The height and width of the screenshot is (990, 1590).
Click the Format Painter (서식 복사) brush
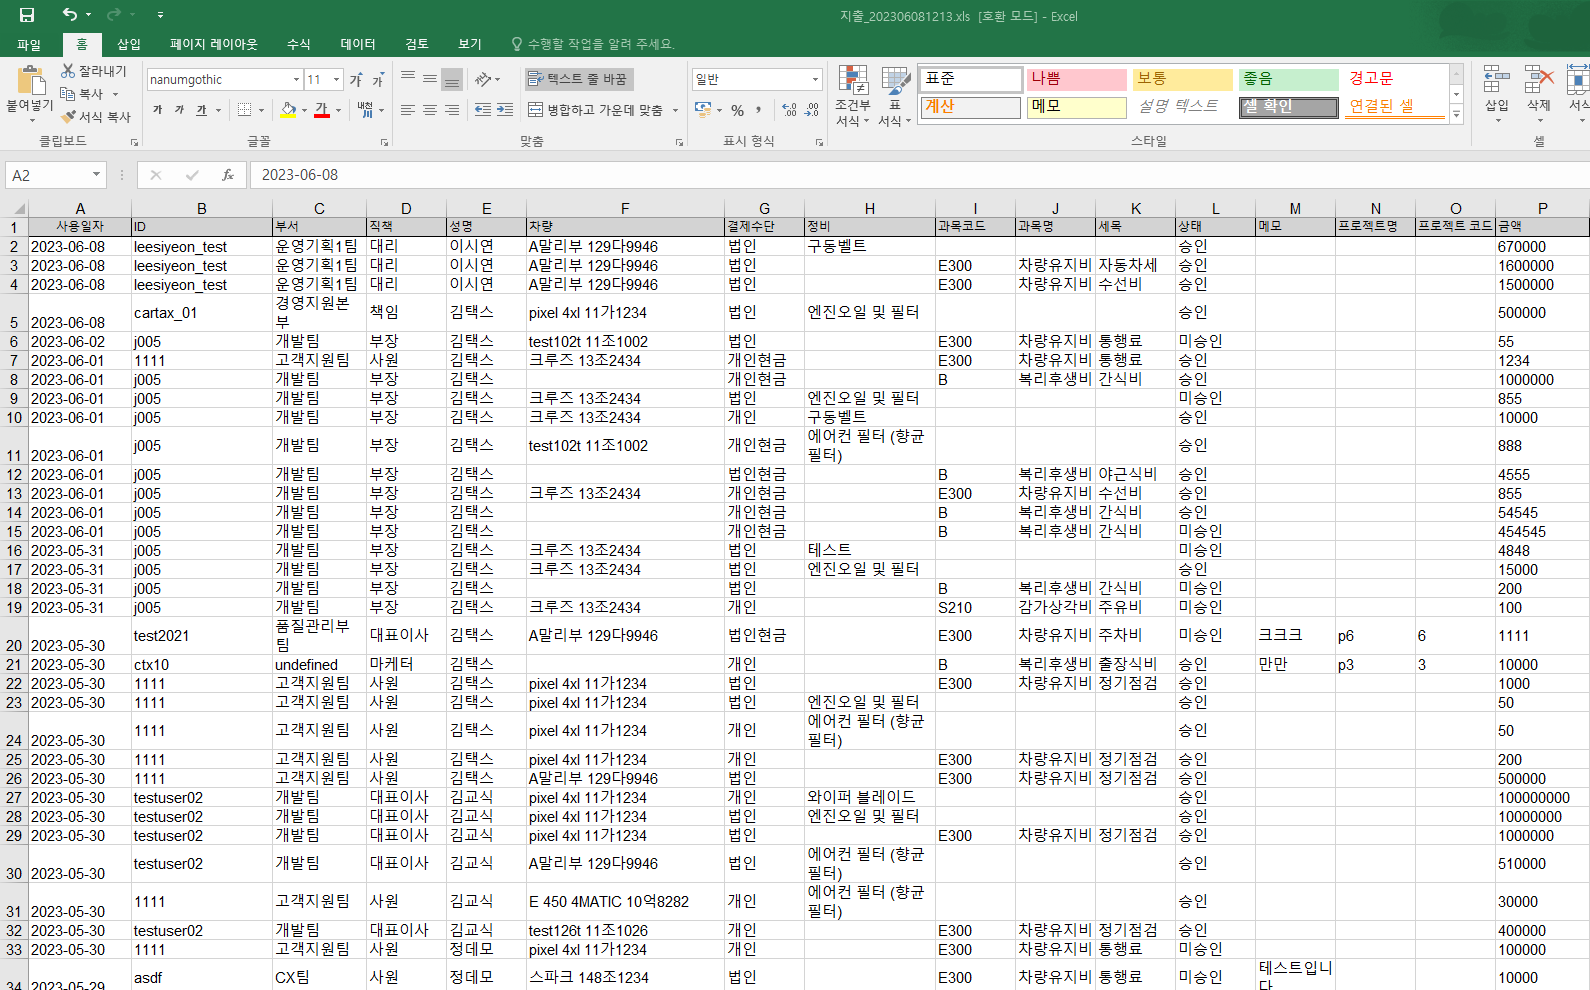pos(68,116)
